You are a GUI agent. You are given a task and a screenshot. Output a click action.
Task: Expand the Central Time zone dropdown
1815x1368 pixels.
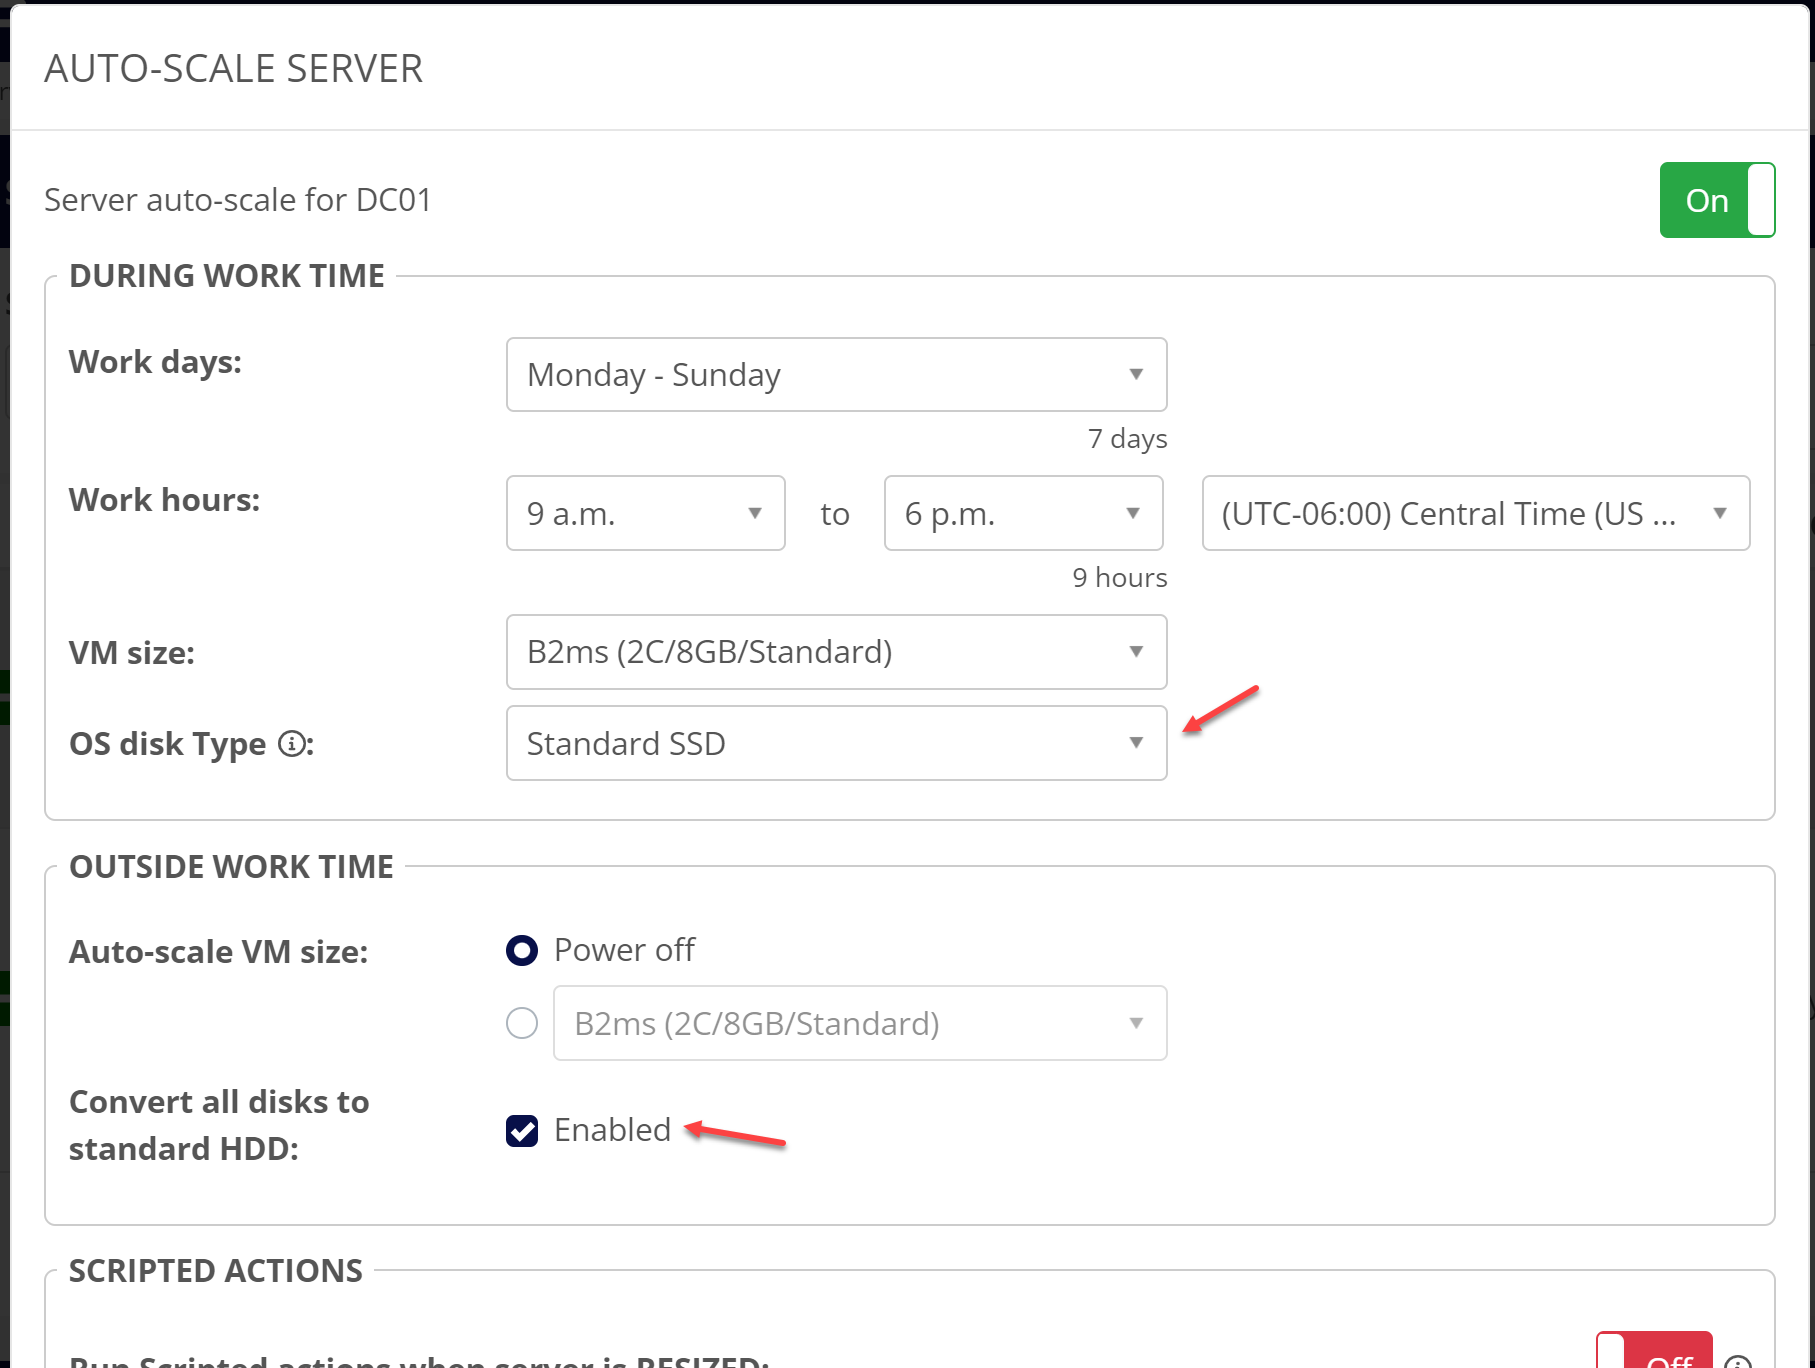pyautogui.click(x=1475, y=513)
